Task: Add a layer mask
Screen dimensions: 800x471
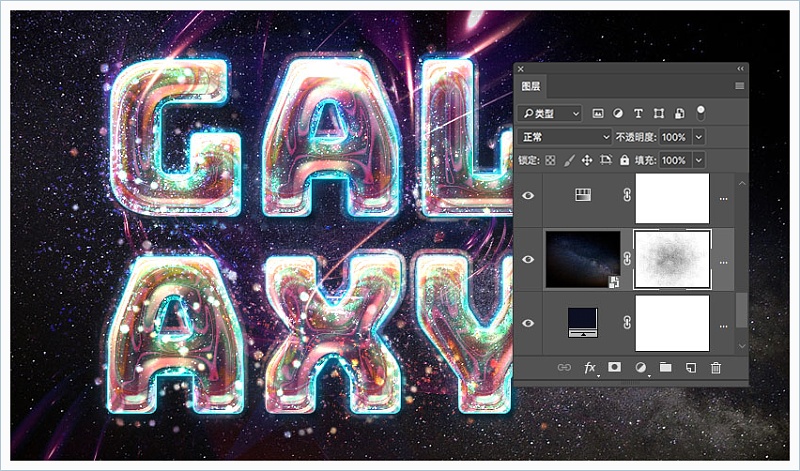Action: (x=615, y=368)
